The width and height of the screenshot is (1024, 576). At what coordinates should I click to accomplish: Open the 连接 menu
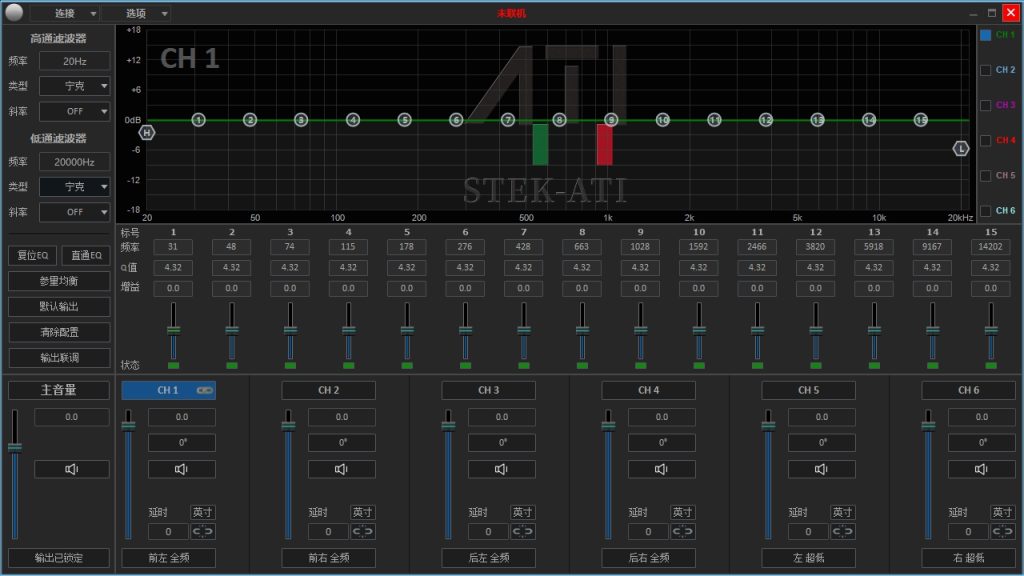click(x=65, y=13)
